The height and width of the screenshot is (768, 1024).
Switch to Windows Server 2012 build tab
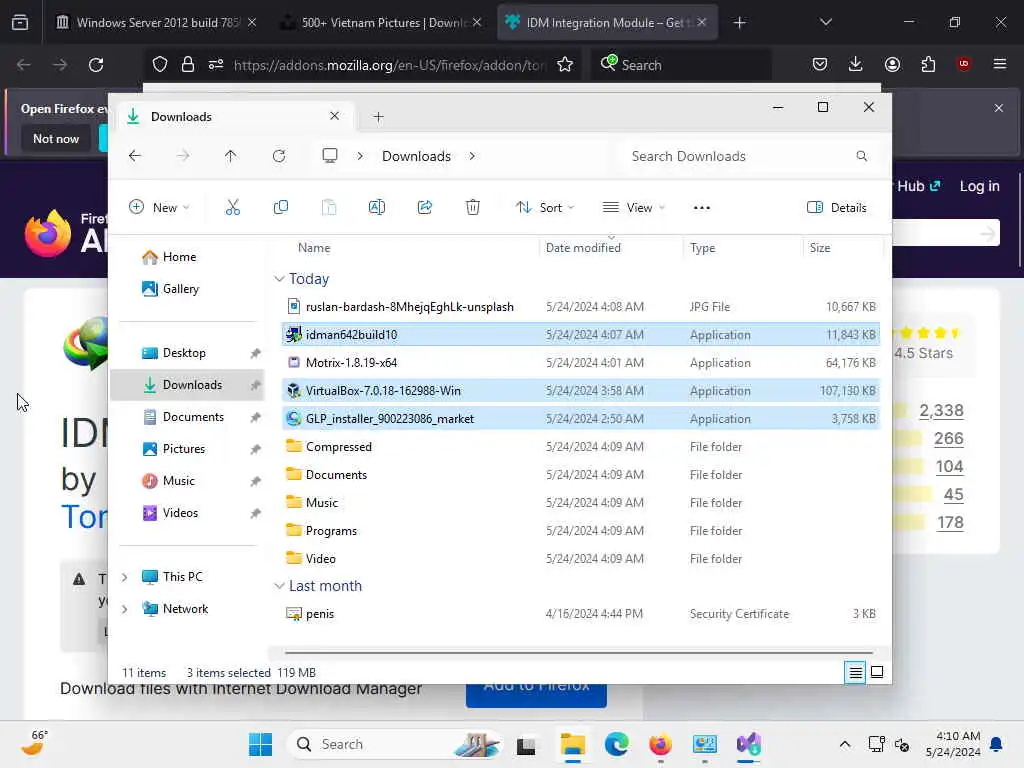pyautogui.click(x=157, y=23)
